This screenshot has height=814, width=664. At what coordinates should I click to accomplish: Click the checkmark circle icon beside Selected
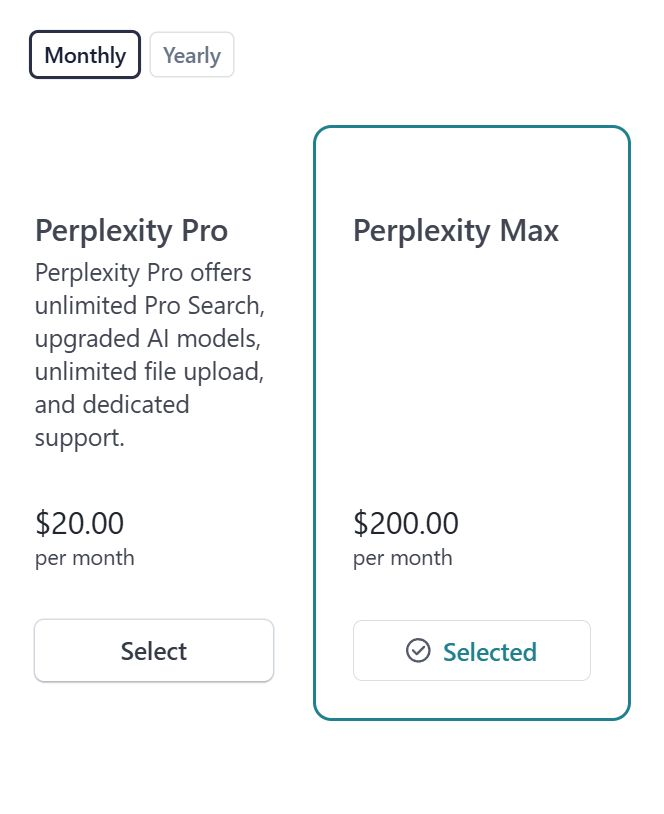click(x=418, y=650)
